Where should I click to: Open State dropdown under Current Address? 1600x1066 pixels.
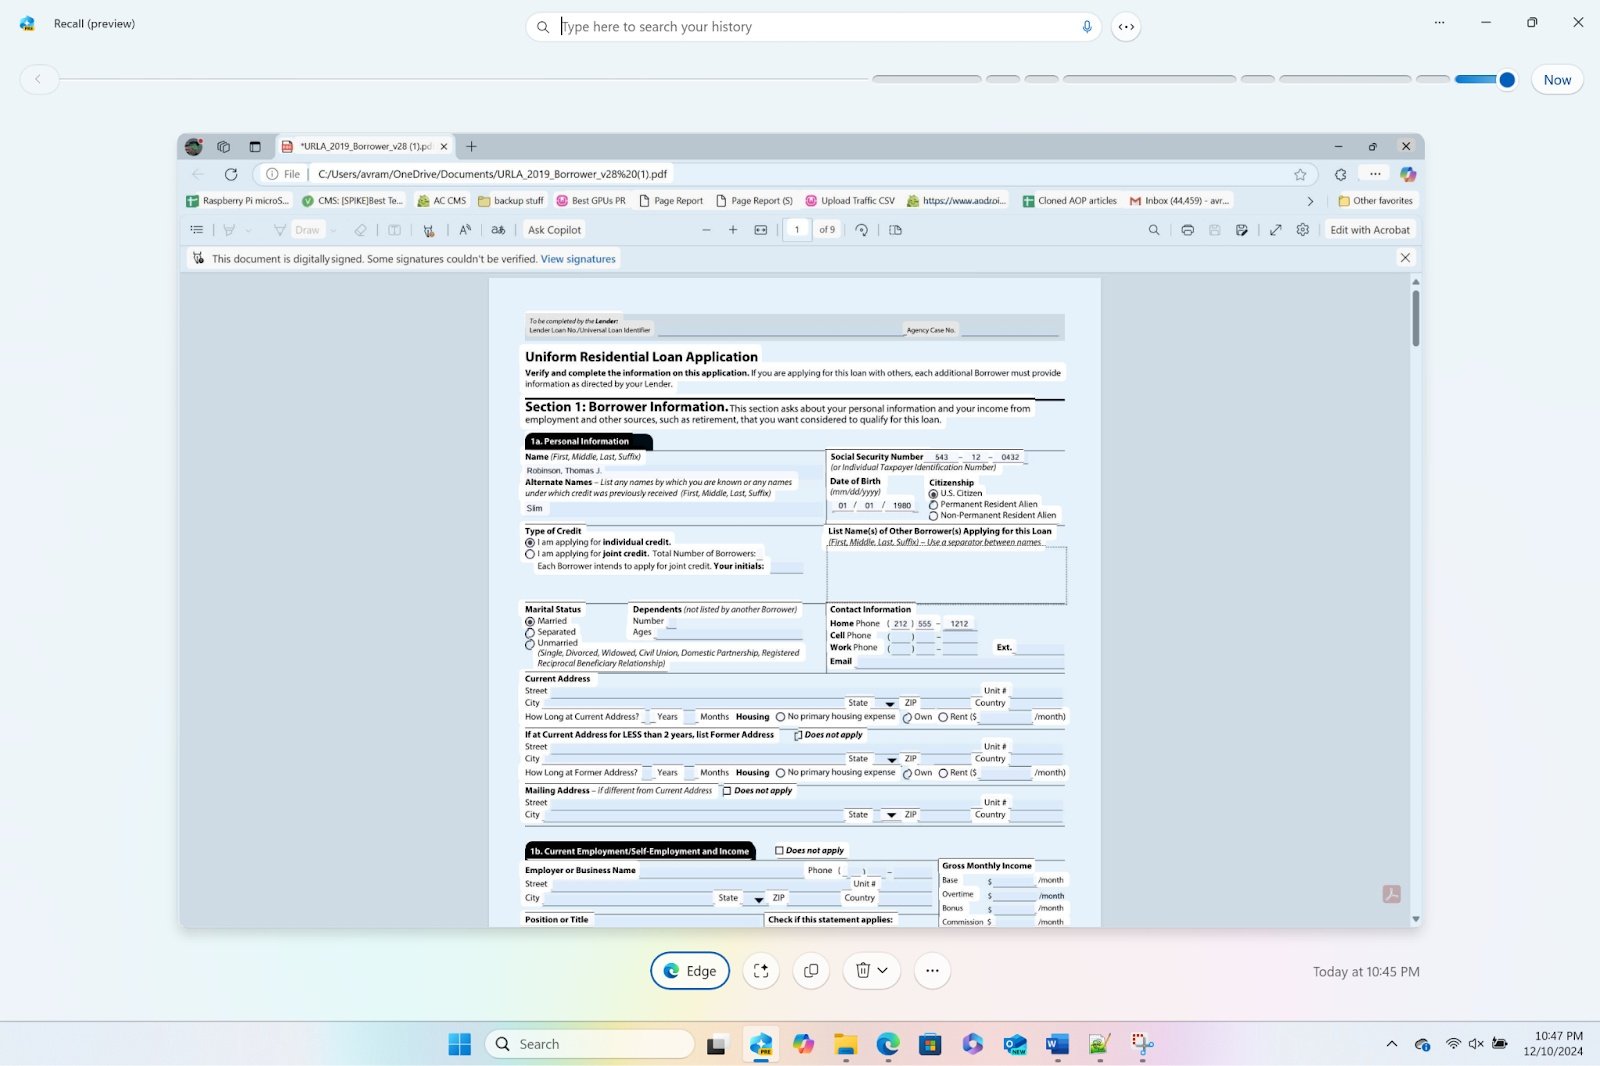point(890,703)
